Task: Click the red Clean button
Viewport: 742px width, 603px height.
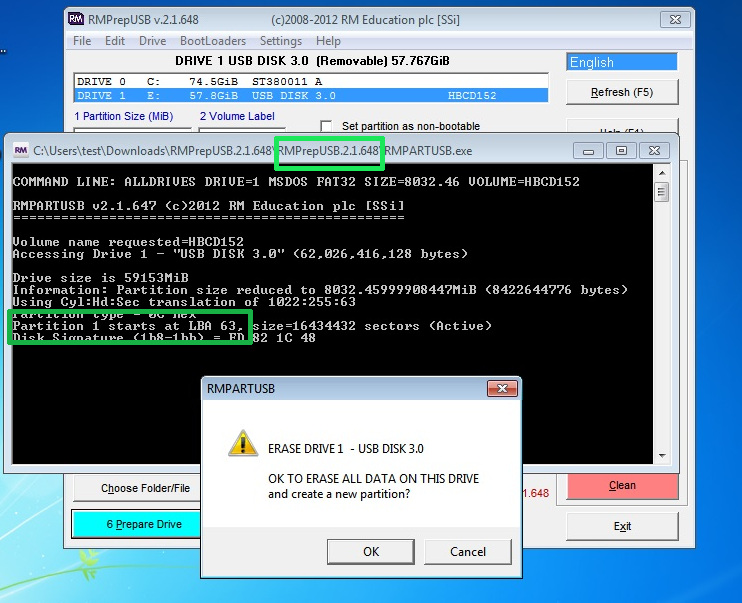Action: [x=621, y=485]
